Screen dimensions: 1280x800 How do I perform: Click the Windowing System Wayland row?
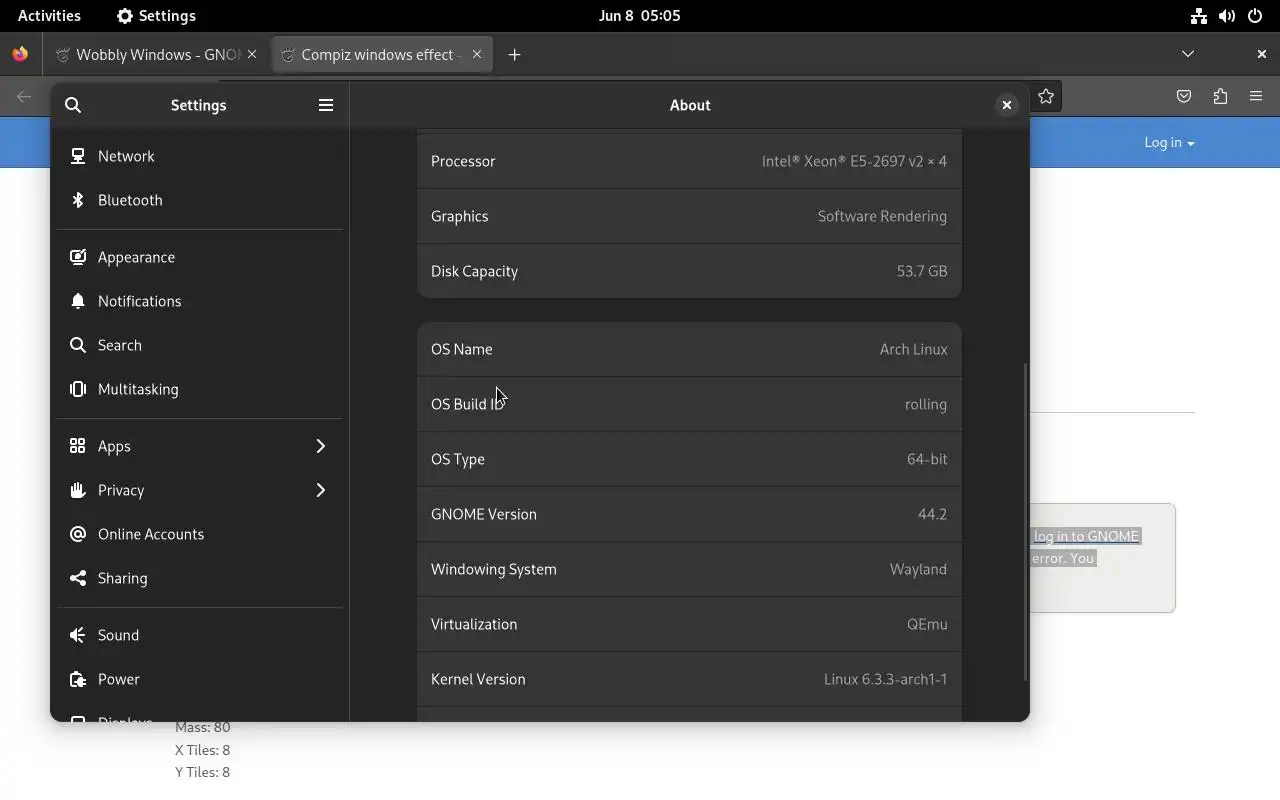pos(689,569)
